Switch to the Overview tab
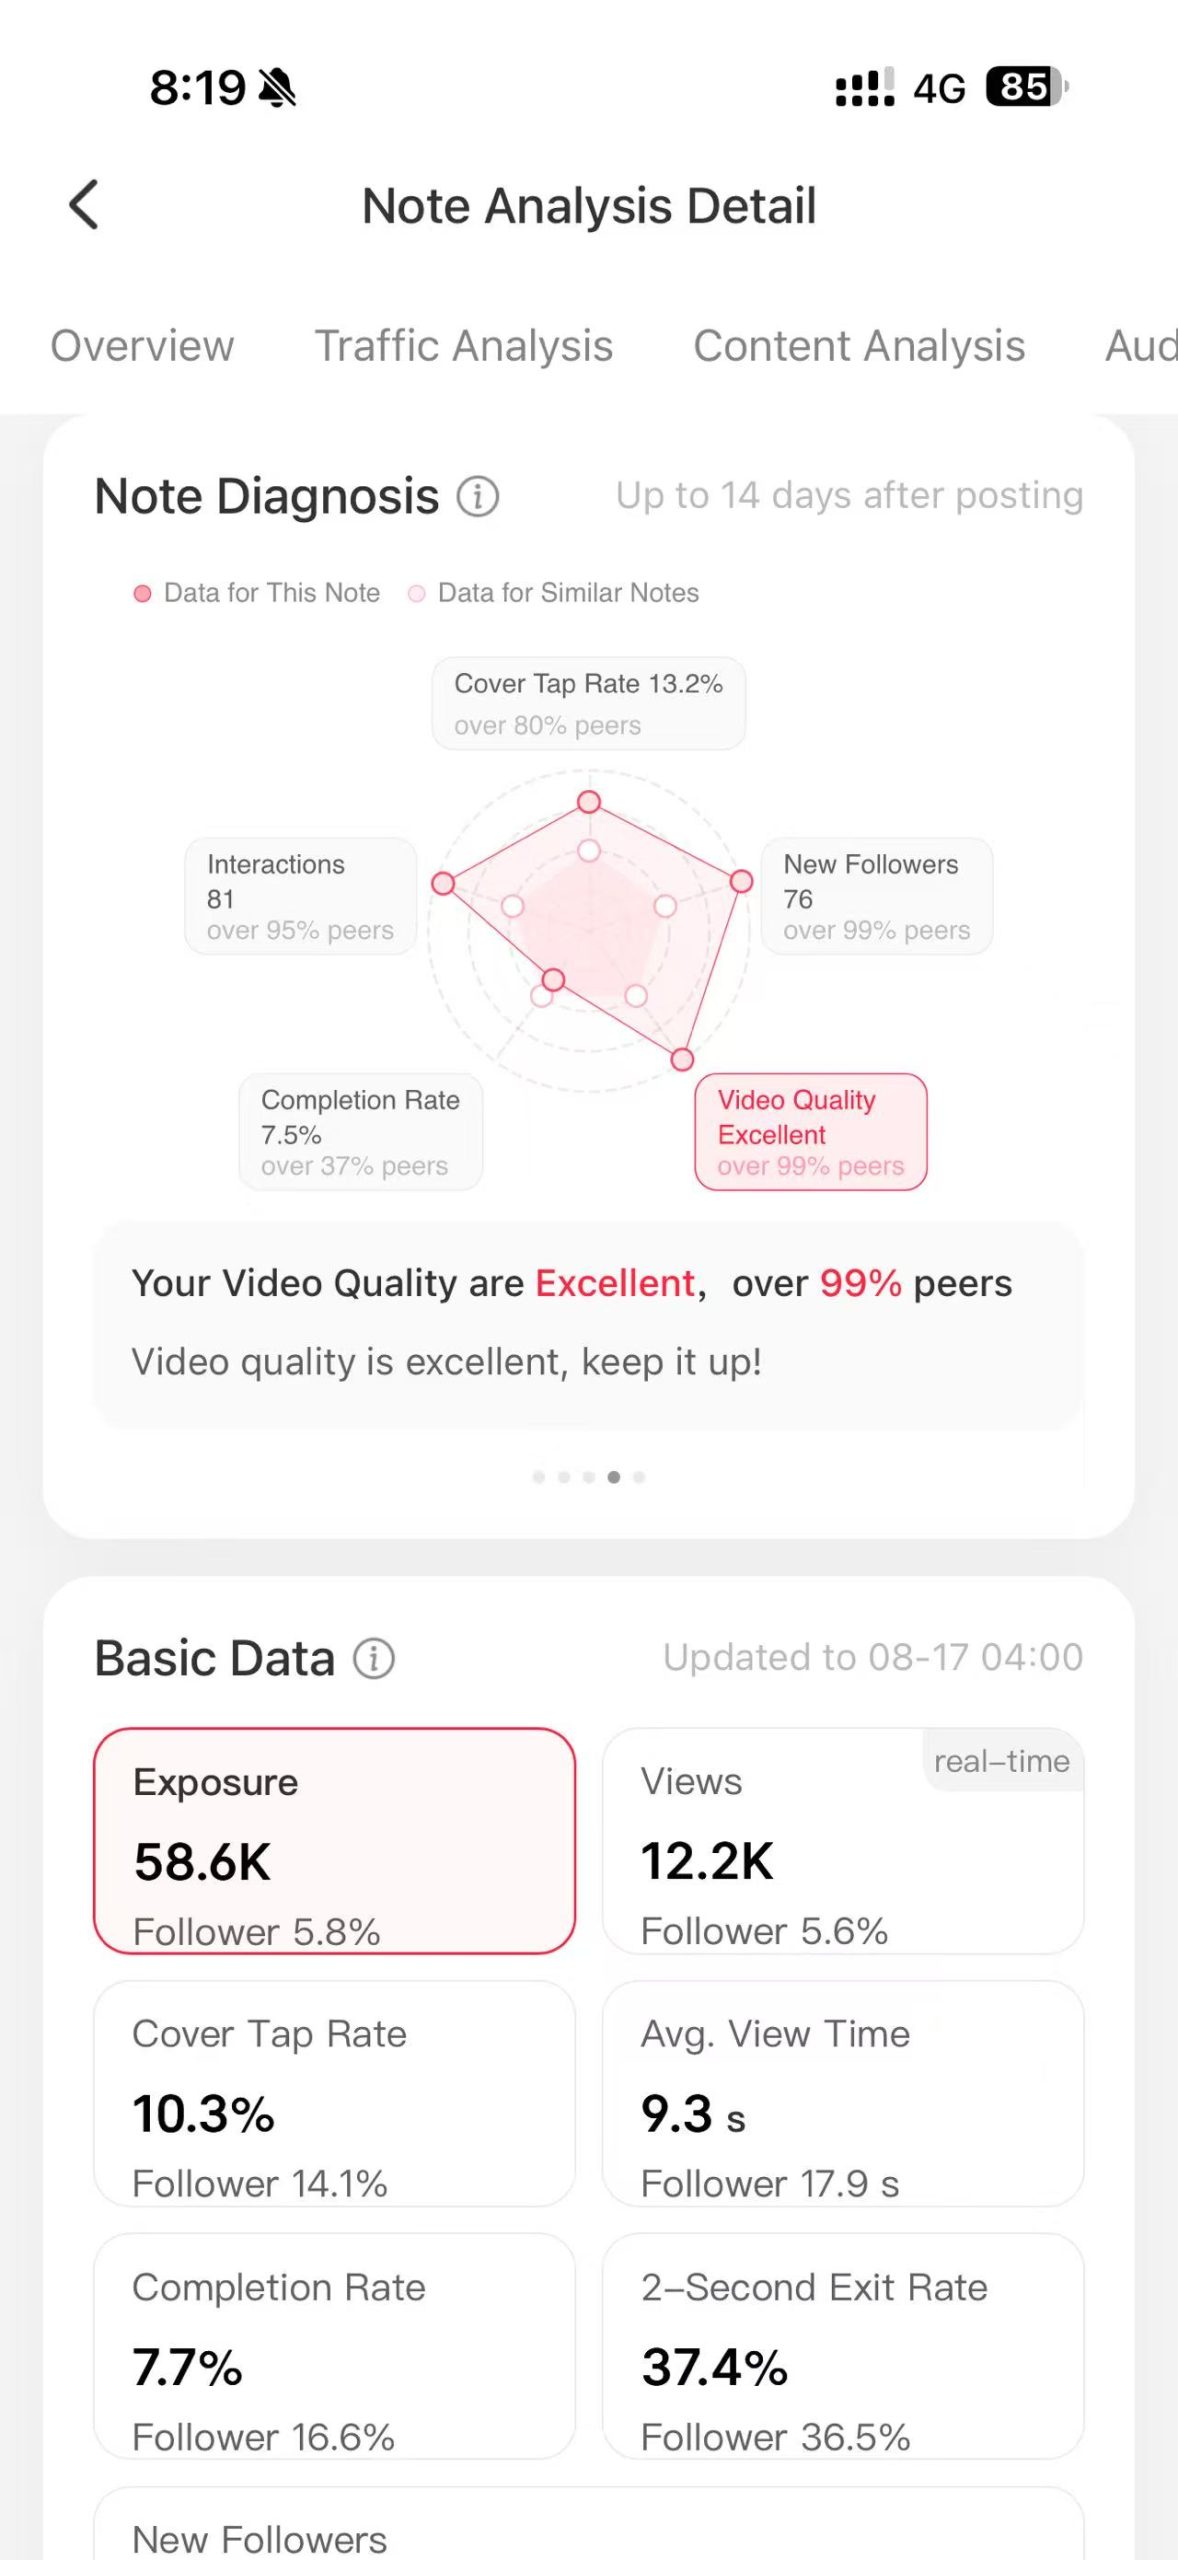Viewport: 1178px width, 2560px height. tap(142, 346)
